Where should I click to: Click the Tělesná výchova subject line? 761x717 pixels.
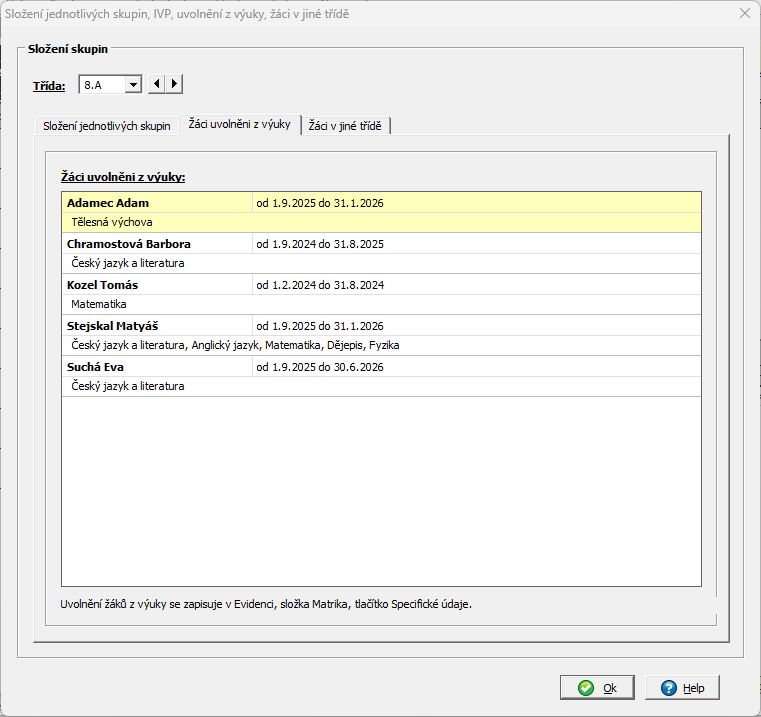coord(112,222)
